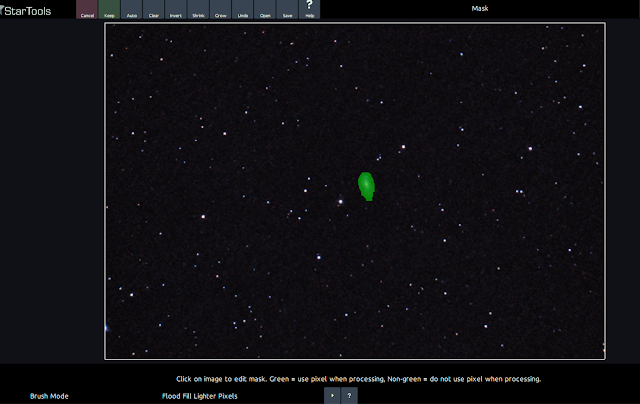Click the green masked blob in image
640x404 pixels.
click(x=366, y=185)
